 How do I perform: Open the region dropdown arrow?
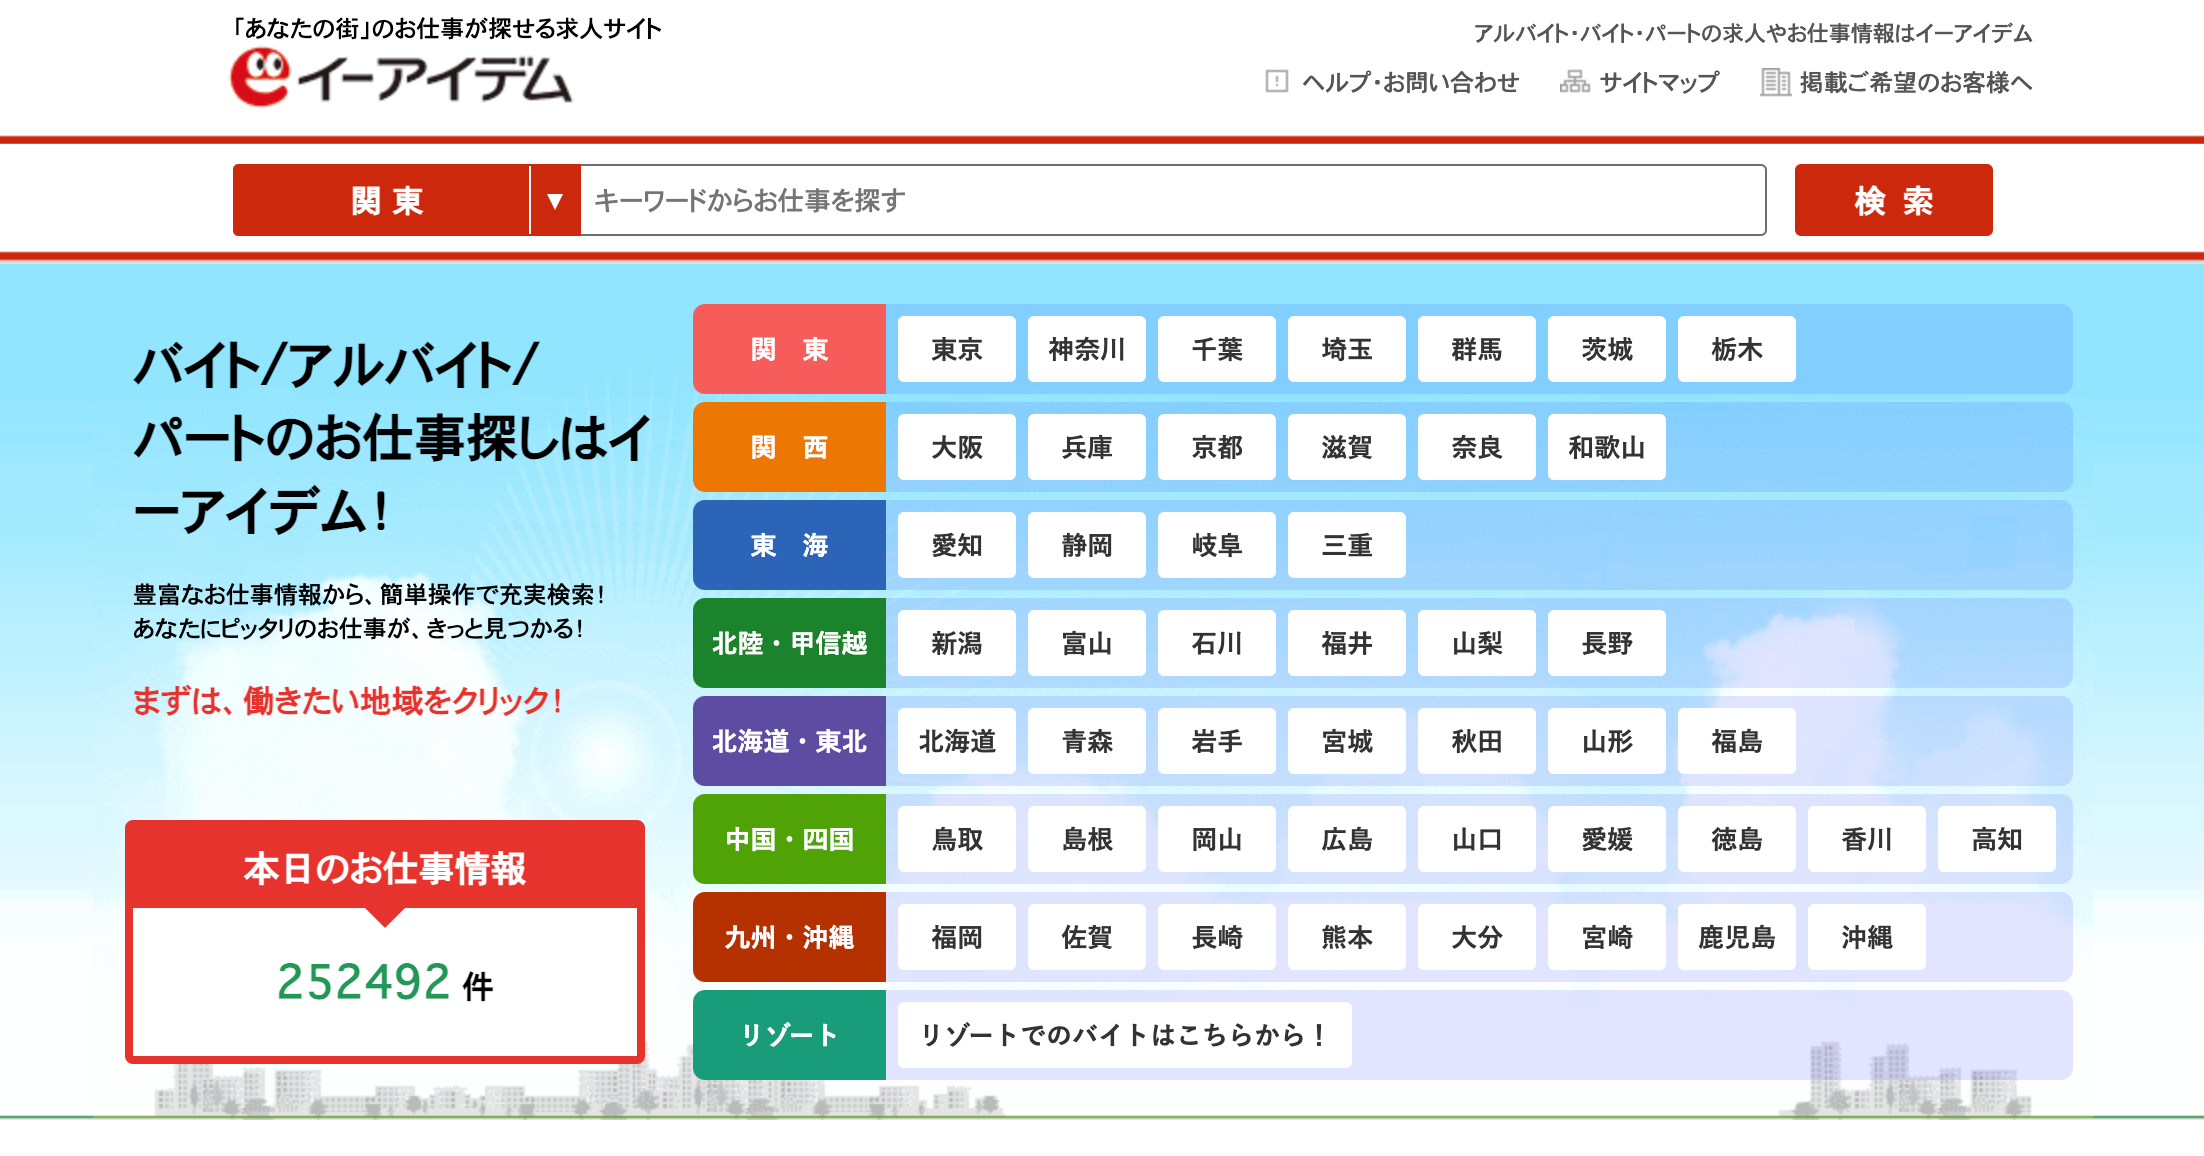[555, 201]
